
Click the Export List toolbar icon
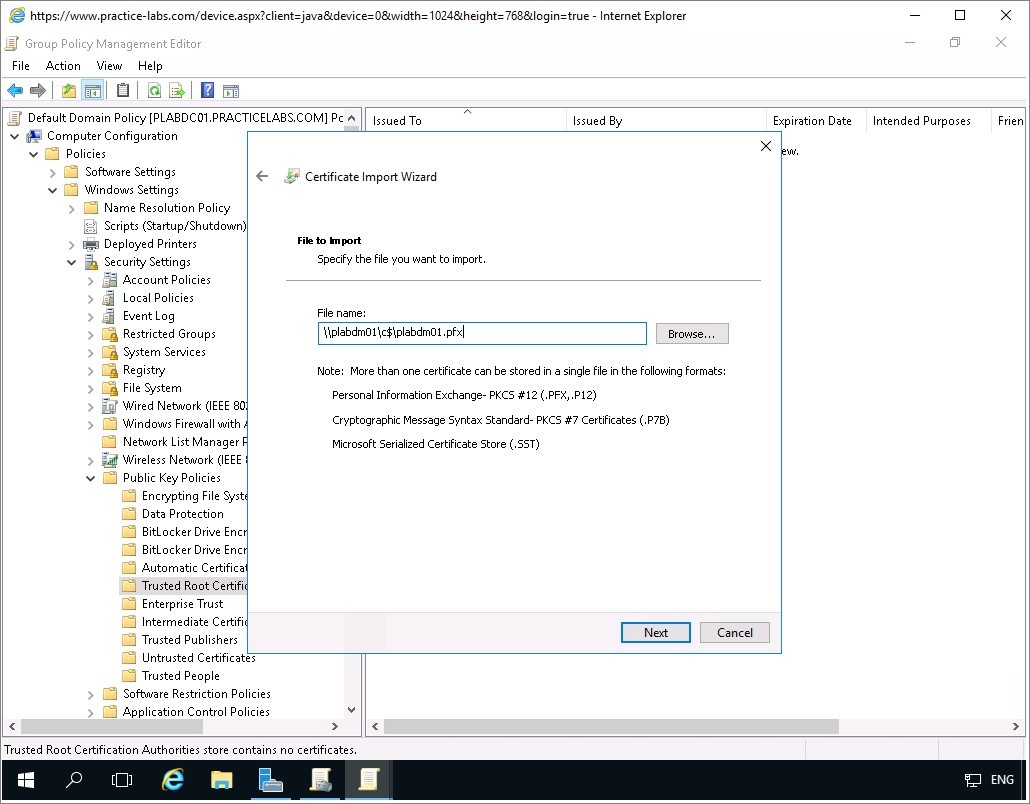(177, 91)
